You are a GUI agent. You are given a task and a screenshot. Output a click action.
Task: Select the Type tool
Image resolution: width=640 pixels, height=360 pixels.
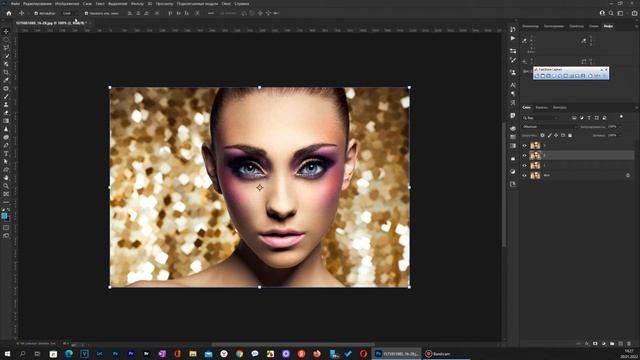tap(6, 154)
